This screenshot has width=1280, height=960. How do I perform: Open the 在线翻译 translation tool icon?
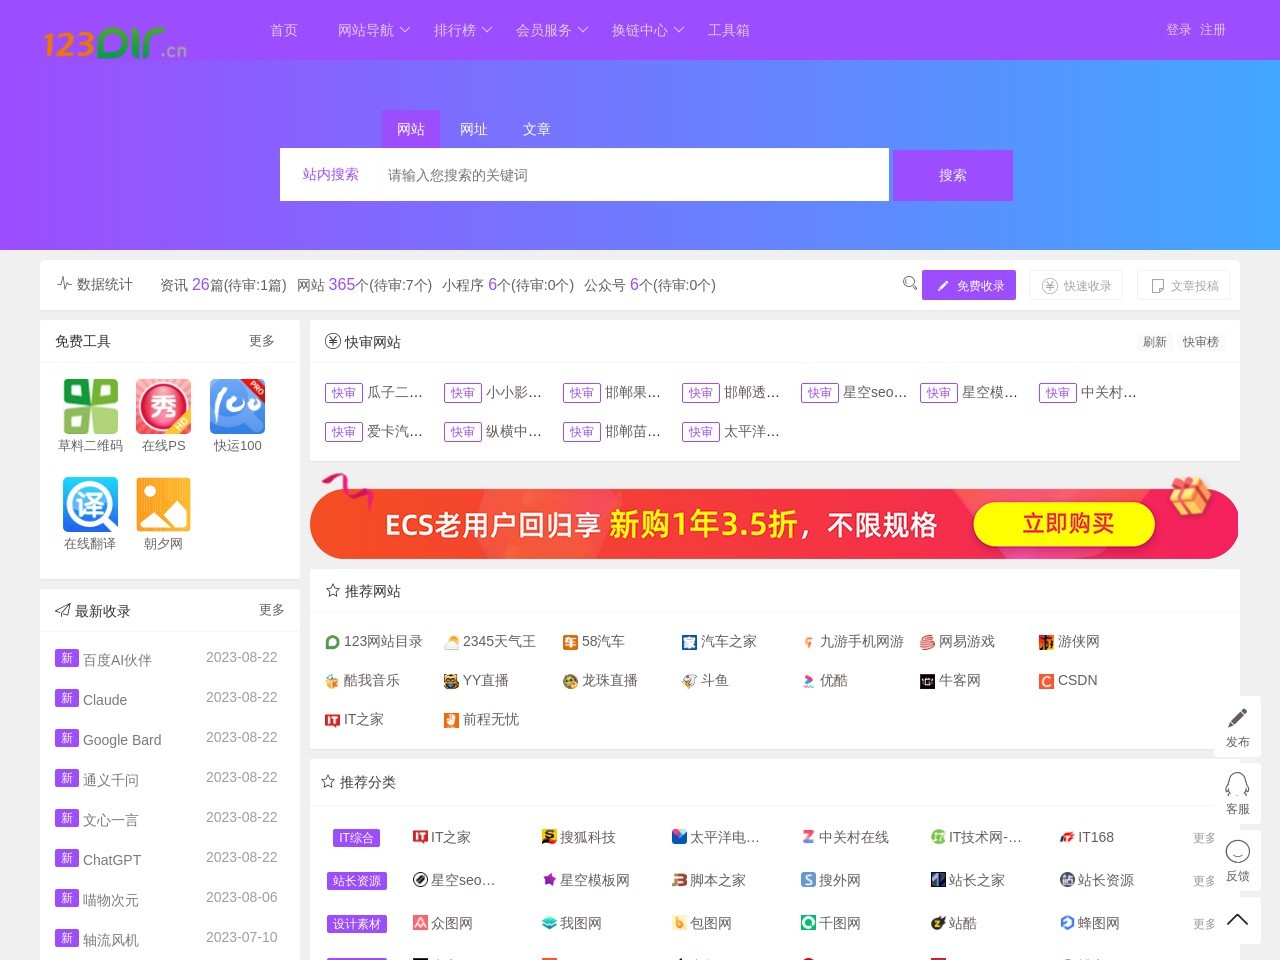point(89,502)
